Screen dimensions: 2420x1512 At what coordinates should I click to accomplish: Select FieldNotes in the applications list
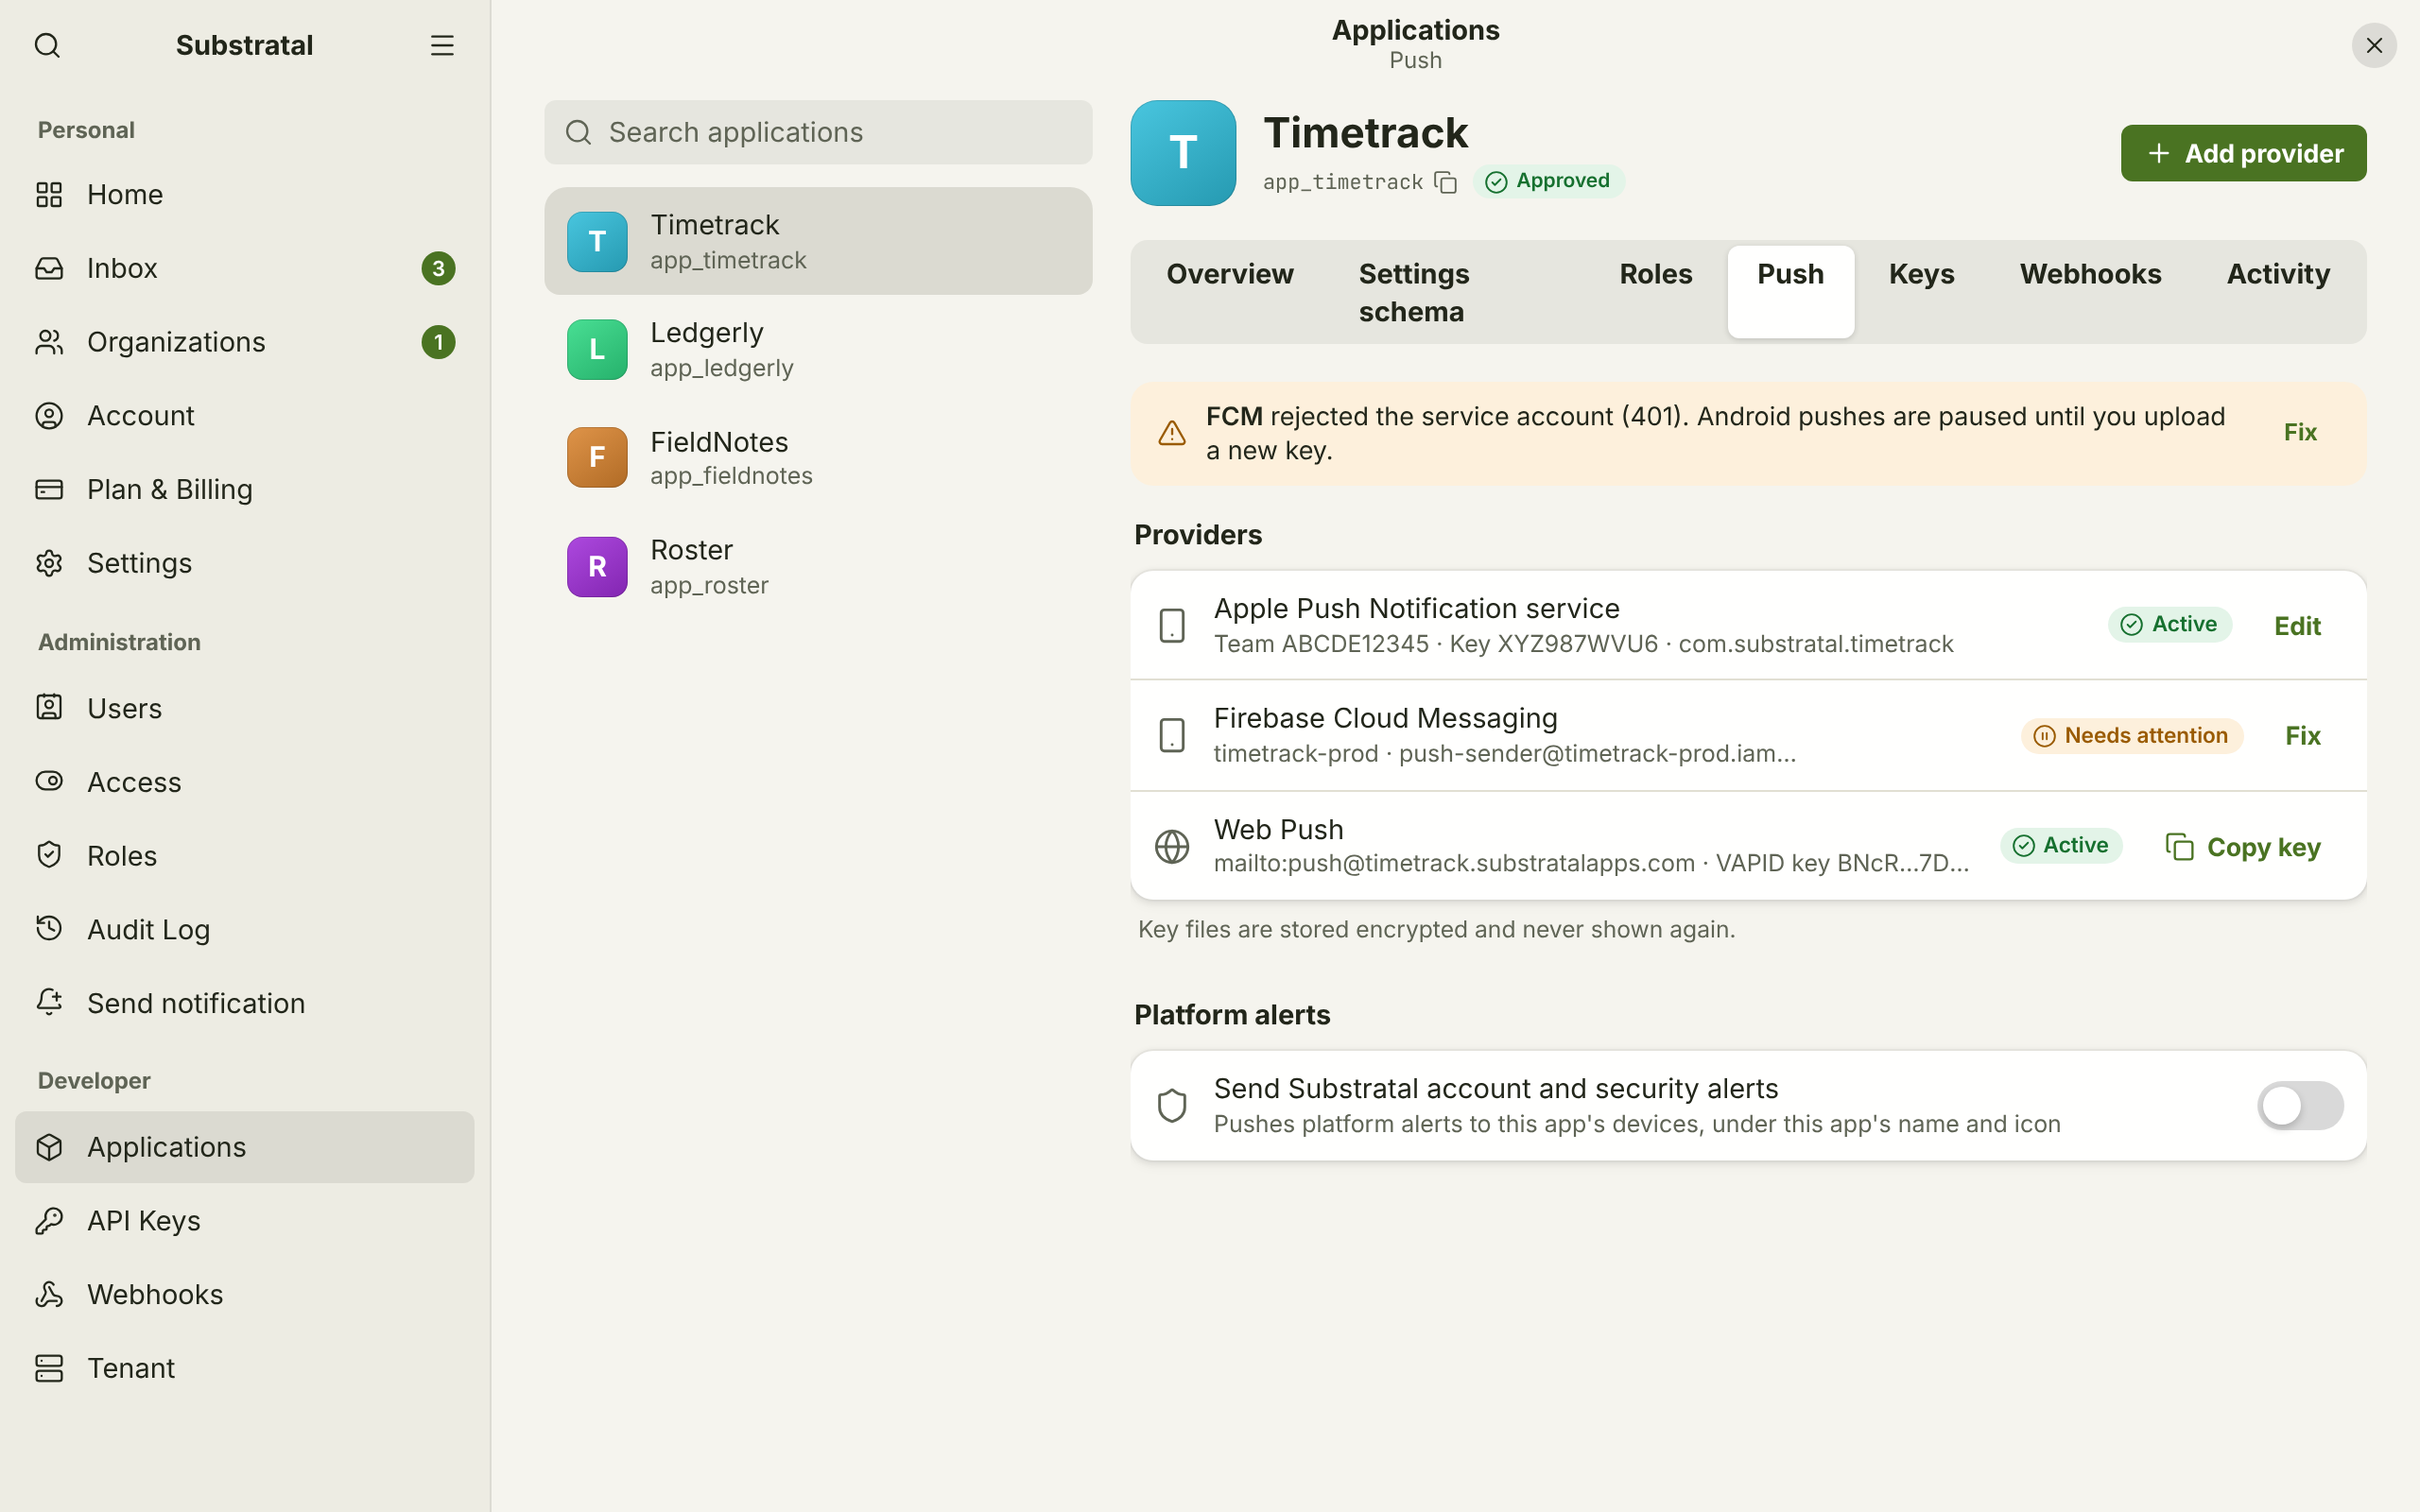coord(818,458)
